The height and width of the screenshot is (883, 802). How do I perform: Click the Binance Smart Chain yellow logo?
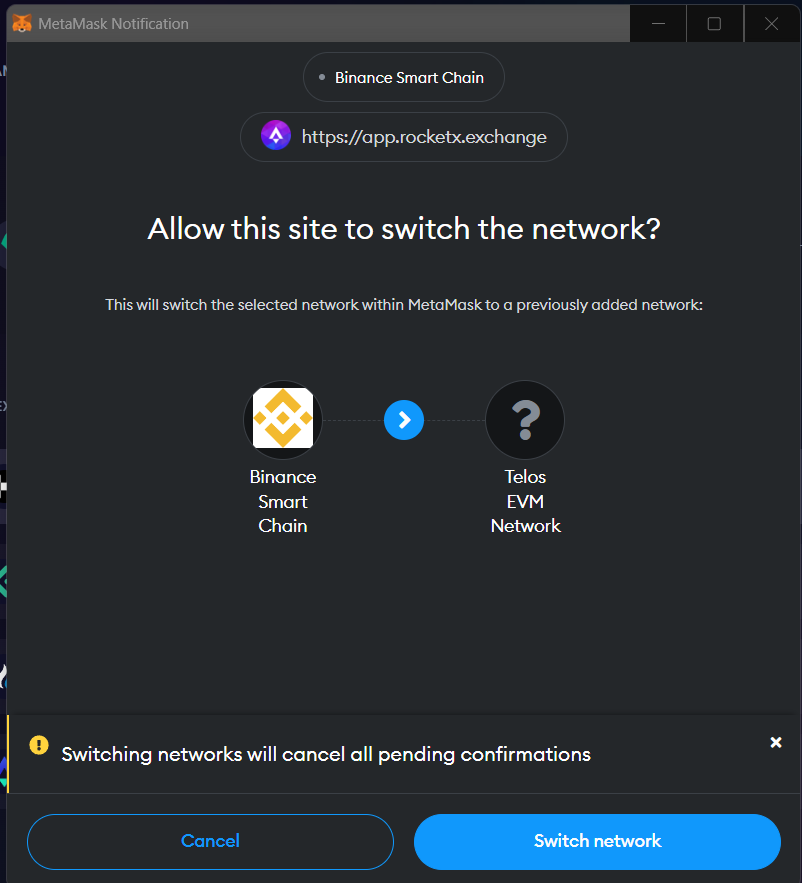[x=283, y=418]
